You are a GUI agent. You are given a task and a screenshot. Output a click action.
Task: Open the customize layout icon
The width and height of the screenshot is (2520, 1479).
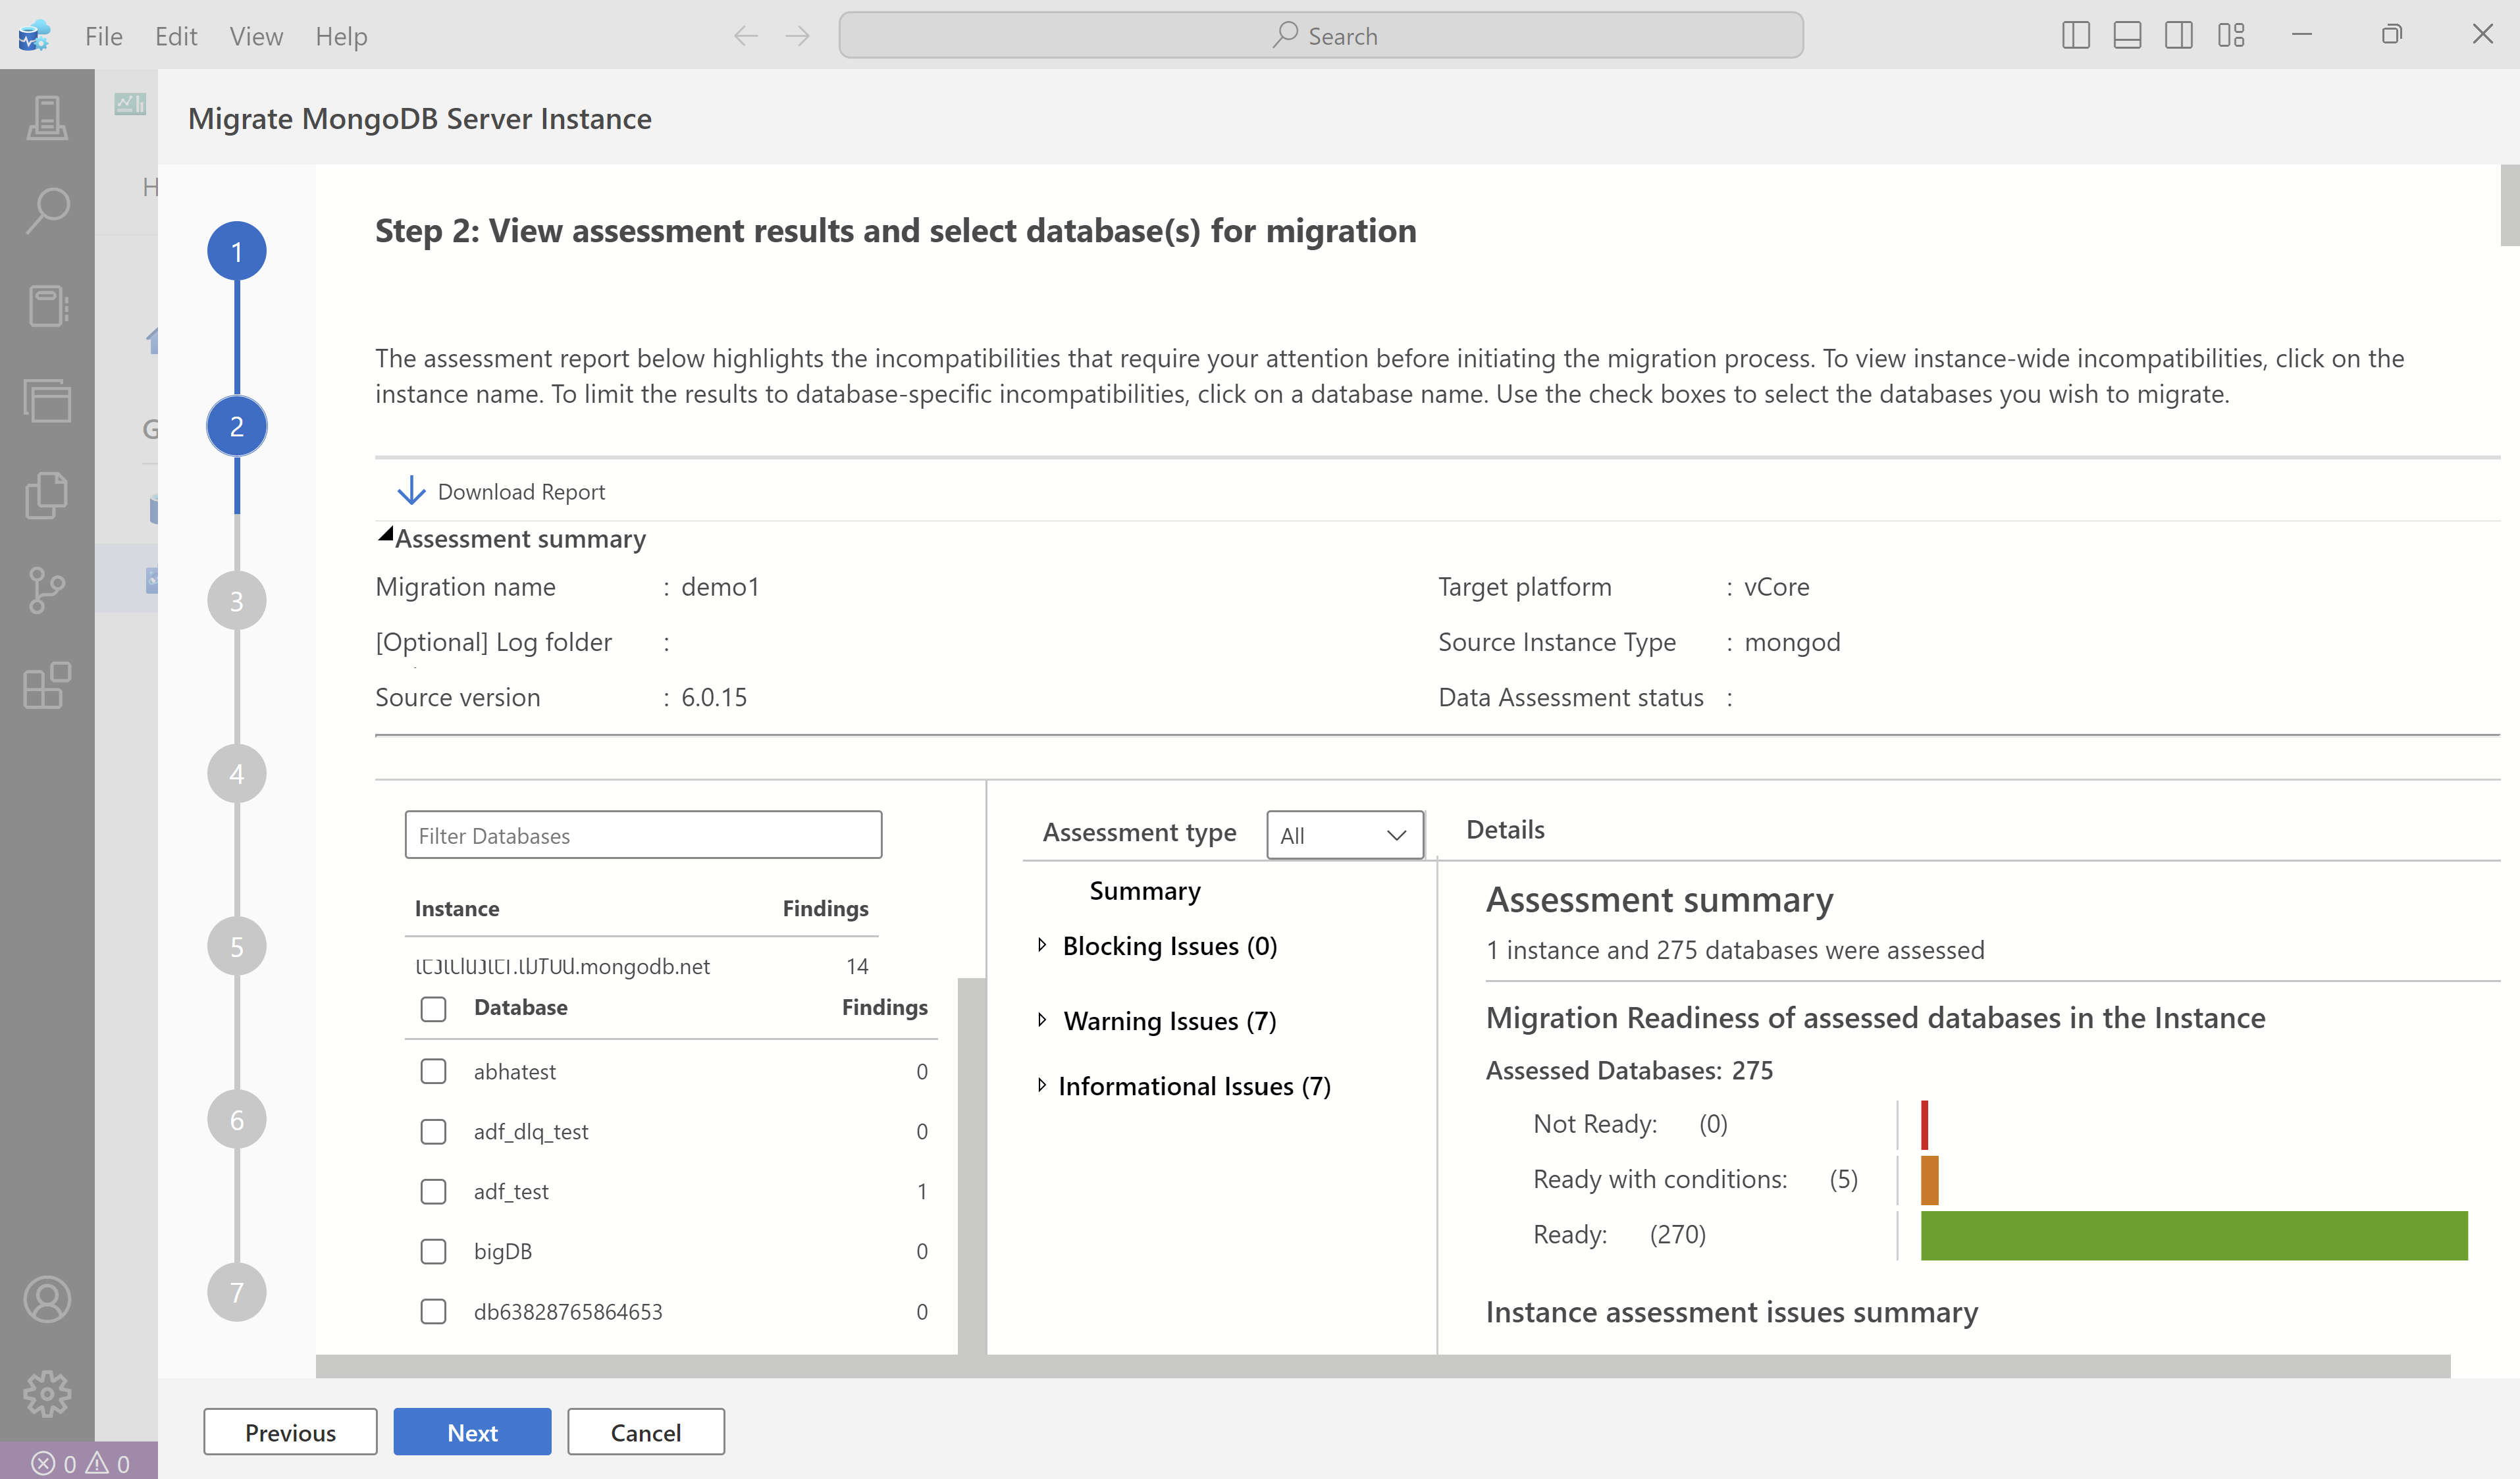2231,35
